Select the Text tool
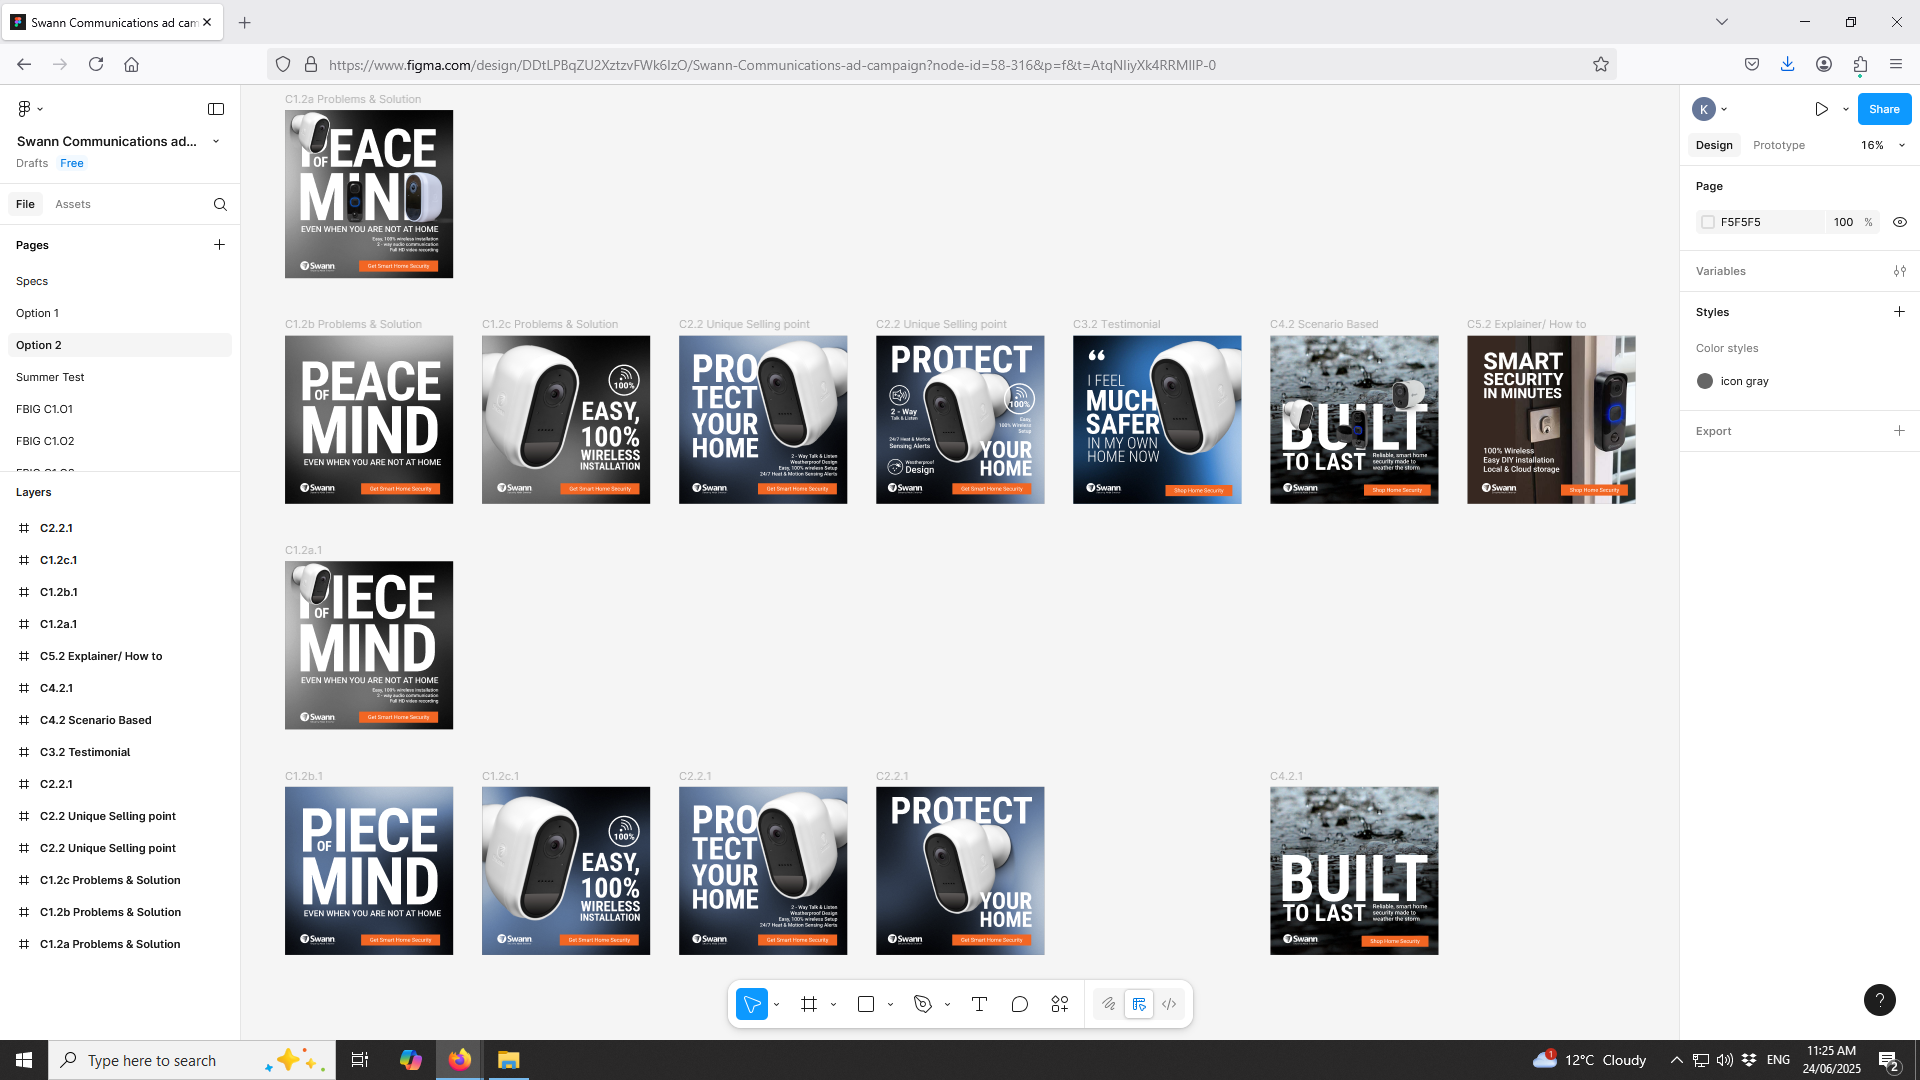 (979, 1004)
